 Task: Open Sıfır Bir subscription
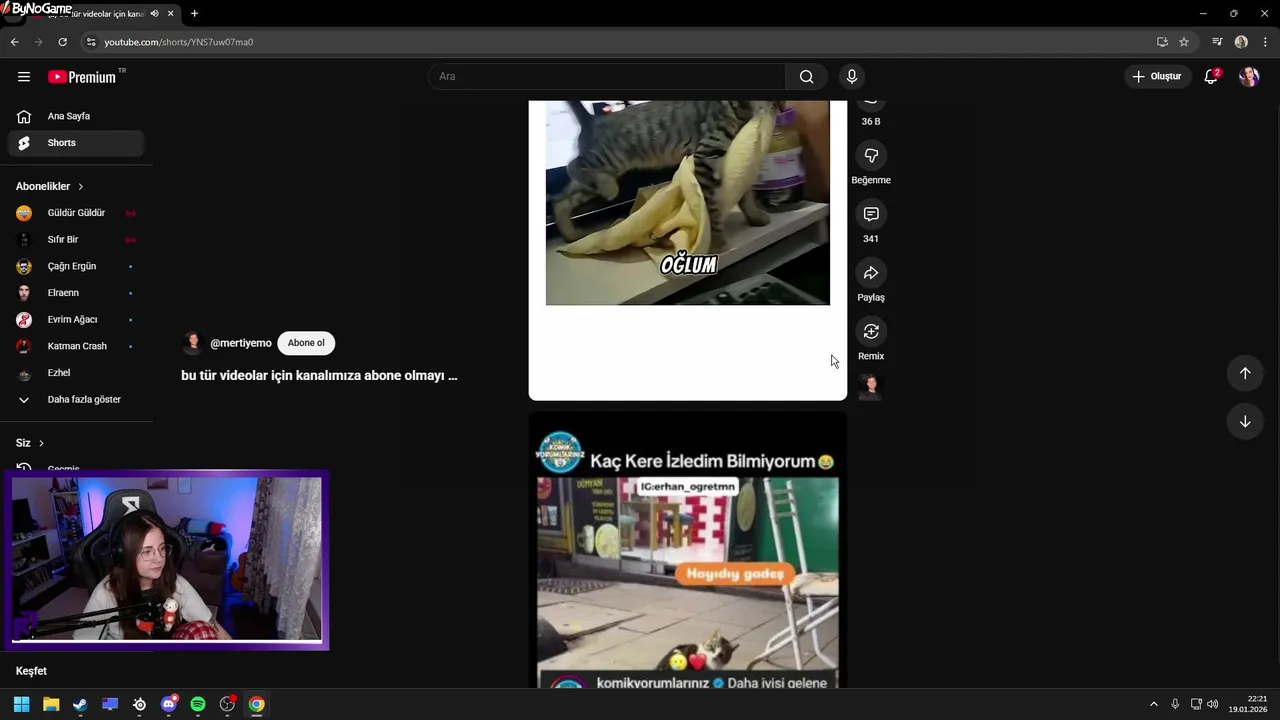point(77,240)
